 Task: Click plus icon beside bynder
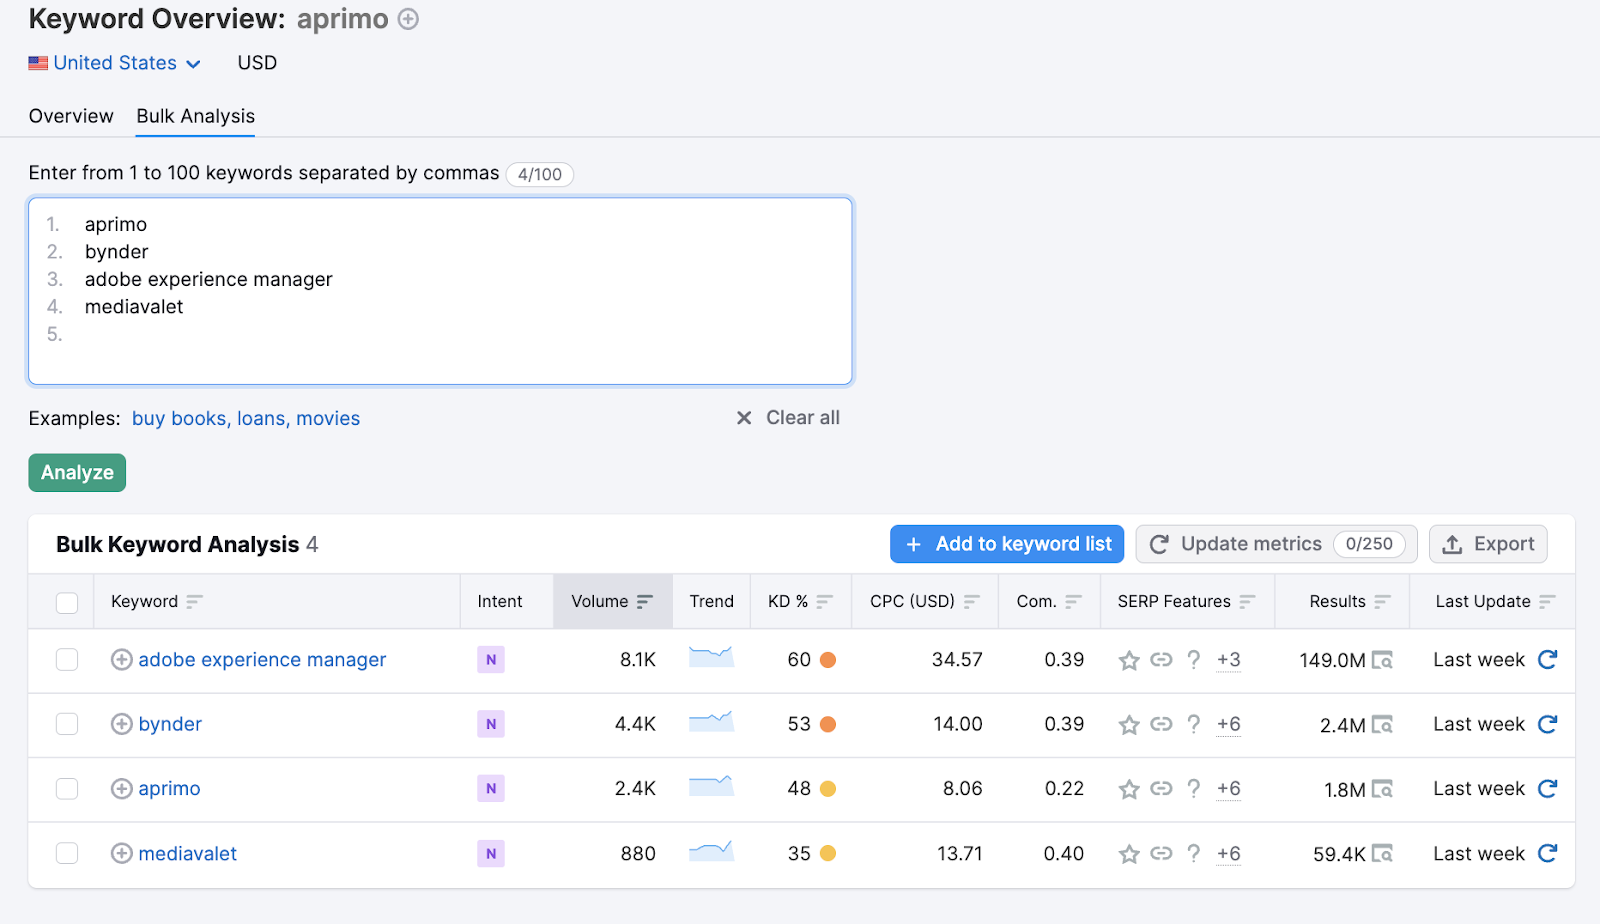[121, 724]
